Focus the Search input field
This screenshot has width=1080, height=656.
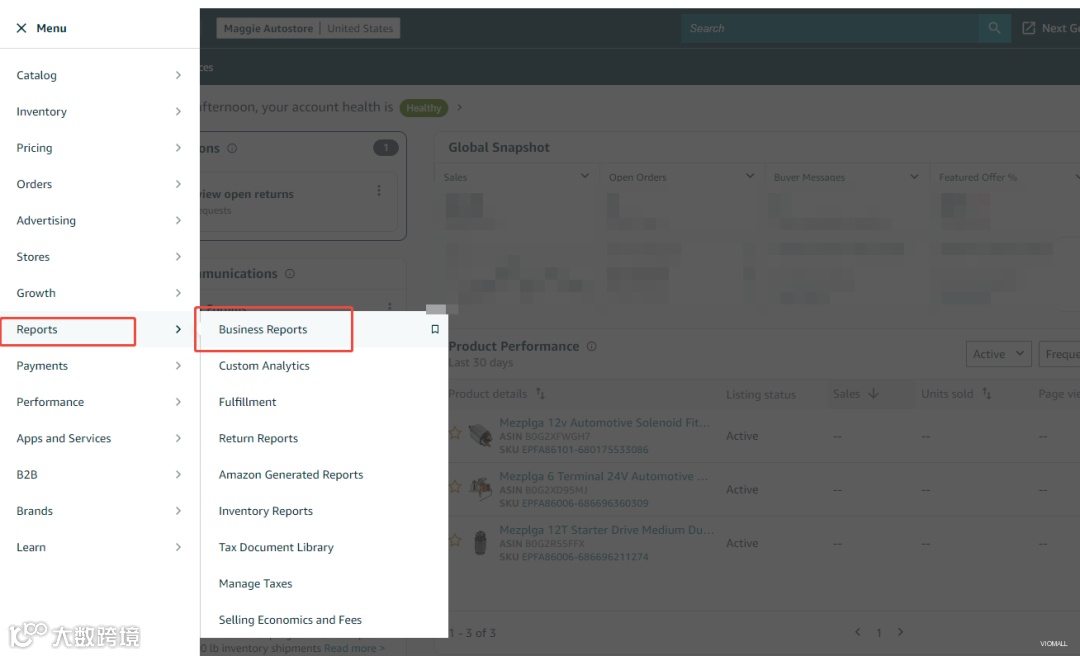(x=829, y=28)
